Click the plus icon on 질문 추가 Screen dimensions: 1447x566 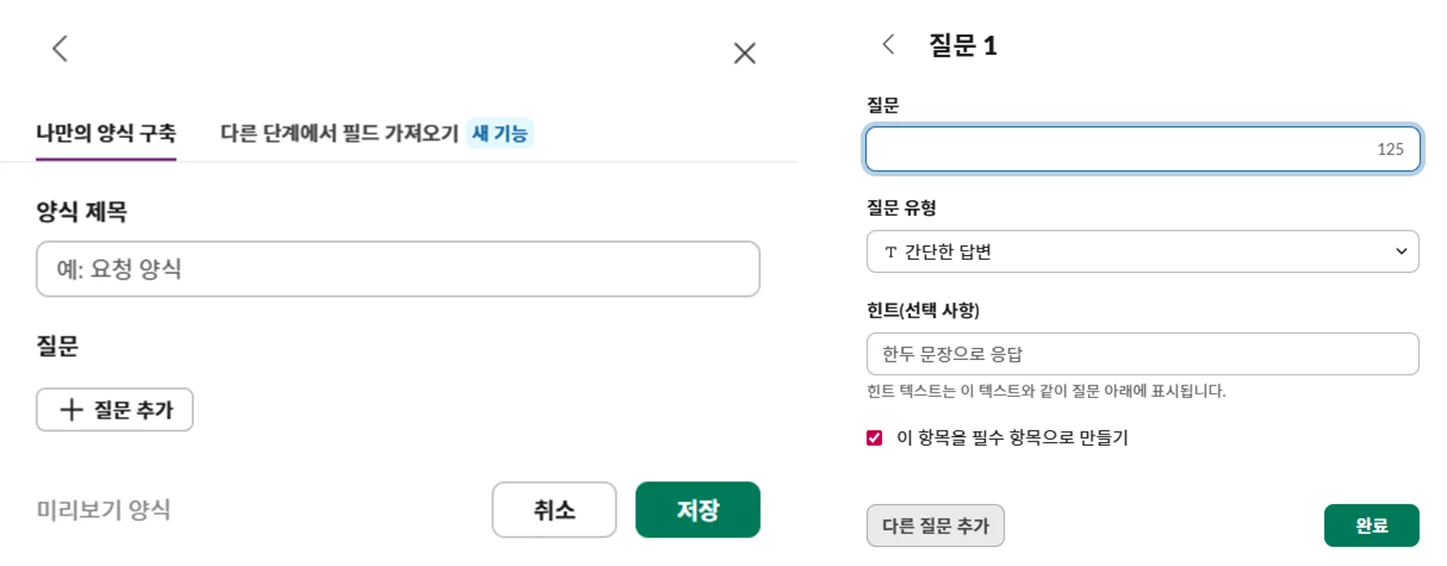[70, 410]
